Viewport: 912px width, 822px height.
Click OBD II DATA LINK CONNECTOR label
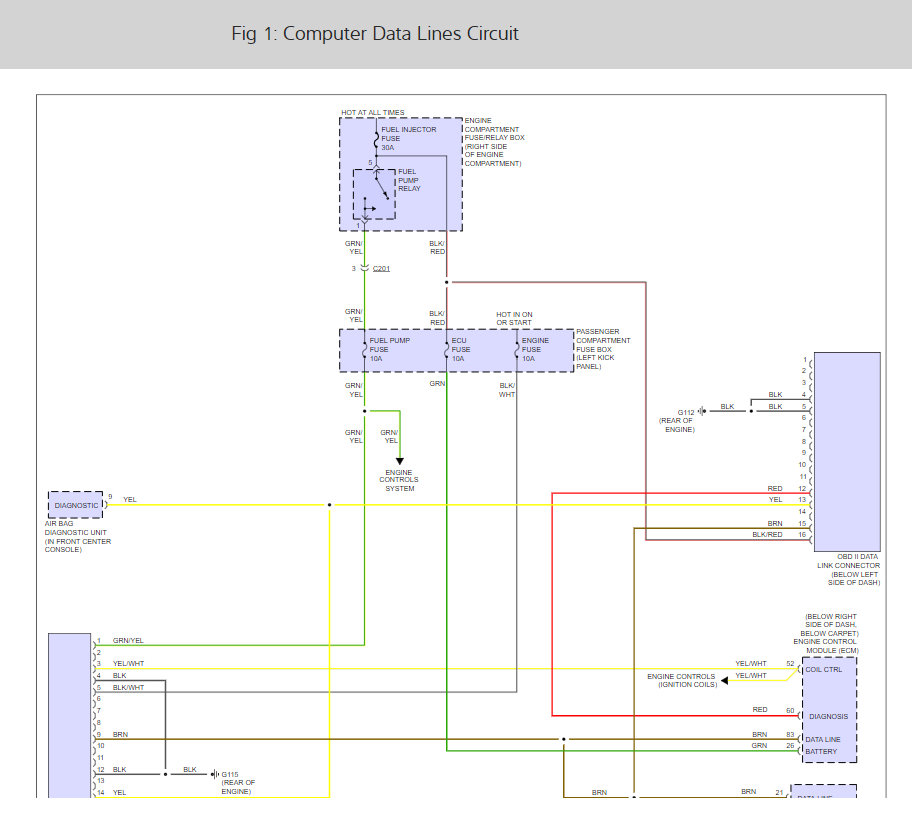849,570
